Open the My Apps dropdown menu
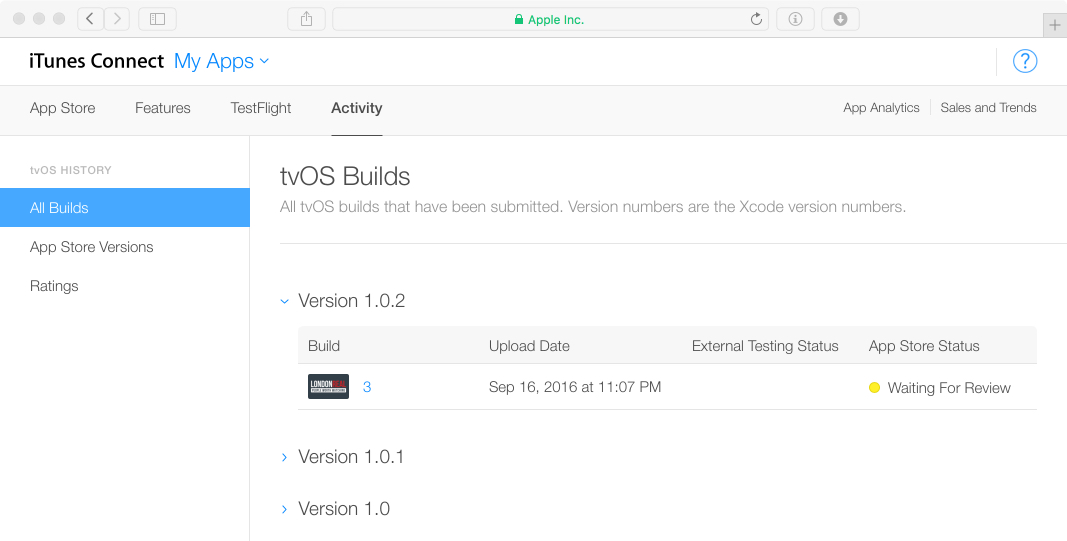 (221, 61)
